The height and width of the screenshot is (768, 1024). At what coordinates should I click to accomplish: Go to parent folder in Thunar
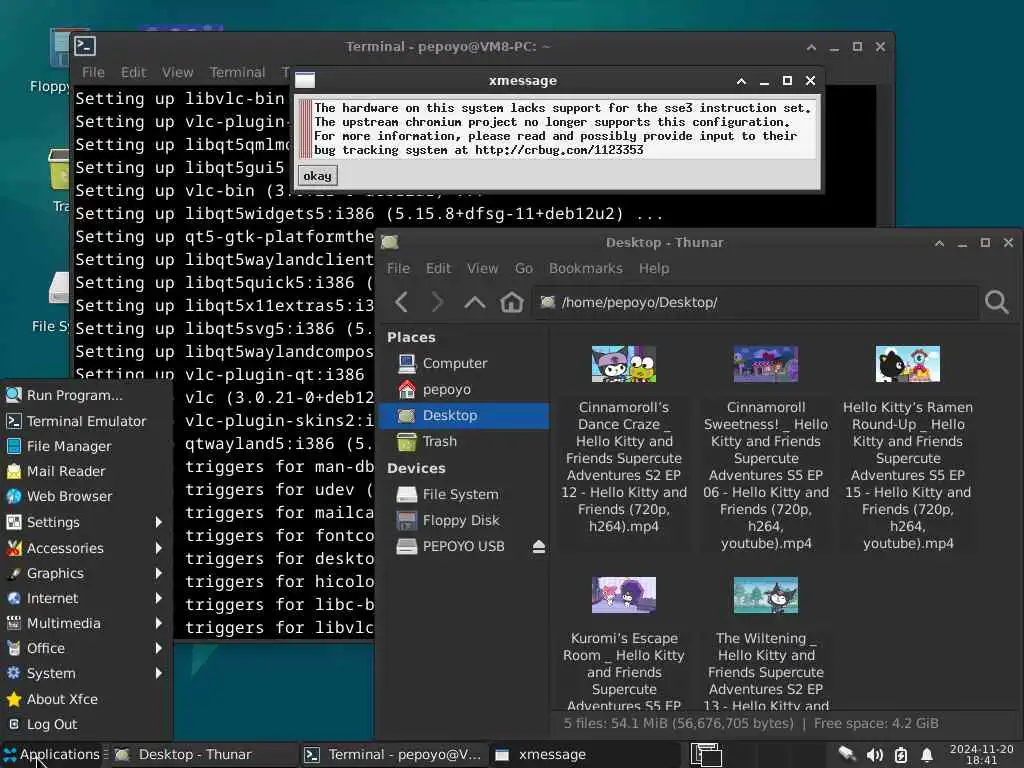click(475, 302)
